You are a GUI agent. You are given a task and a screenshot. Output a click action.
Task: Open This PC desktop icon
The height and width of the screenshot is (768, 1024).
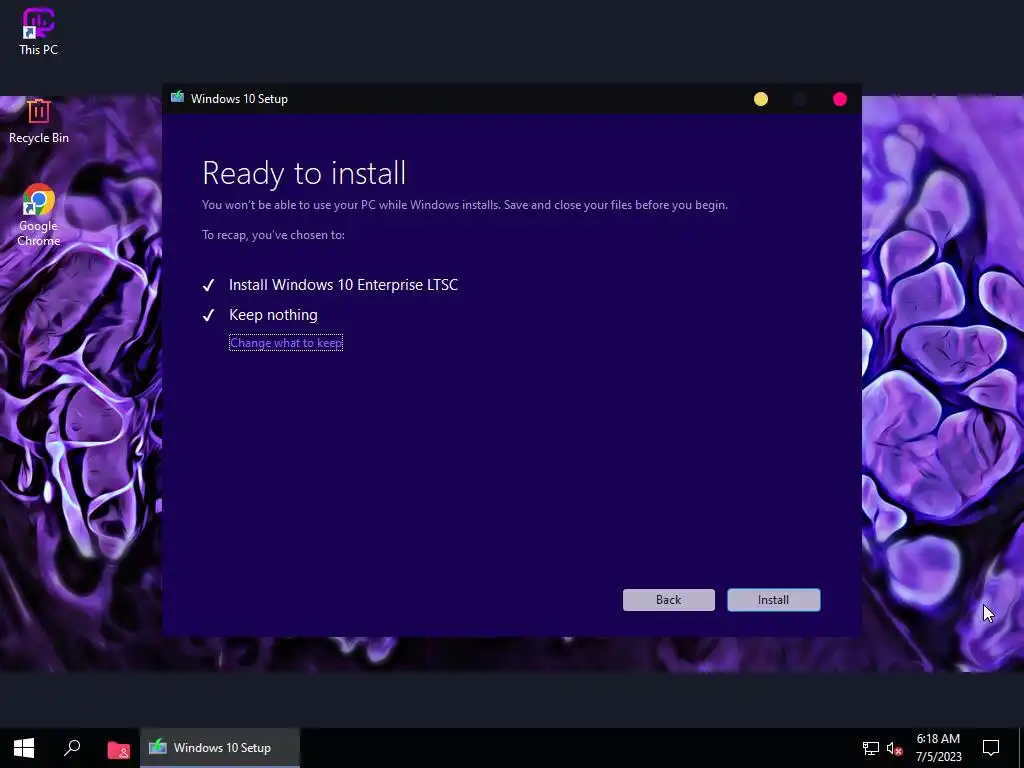pos(39,31)
